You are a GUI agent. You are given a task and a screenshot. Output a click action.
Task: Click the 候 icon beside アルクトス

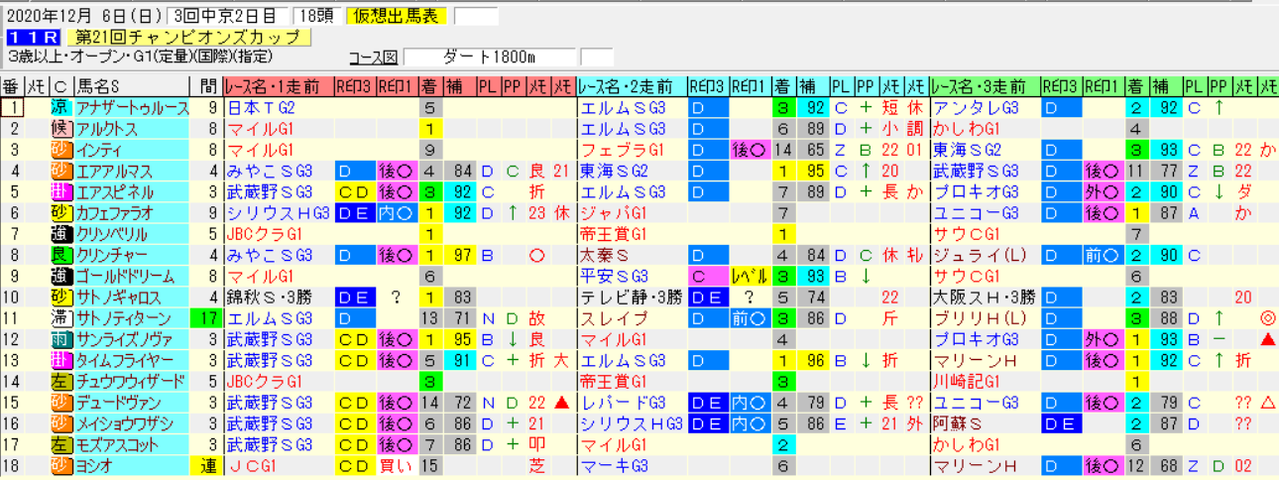(60, 129)
